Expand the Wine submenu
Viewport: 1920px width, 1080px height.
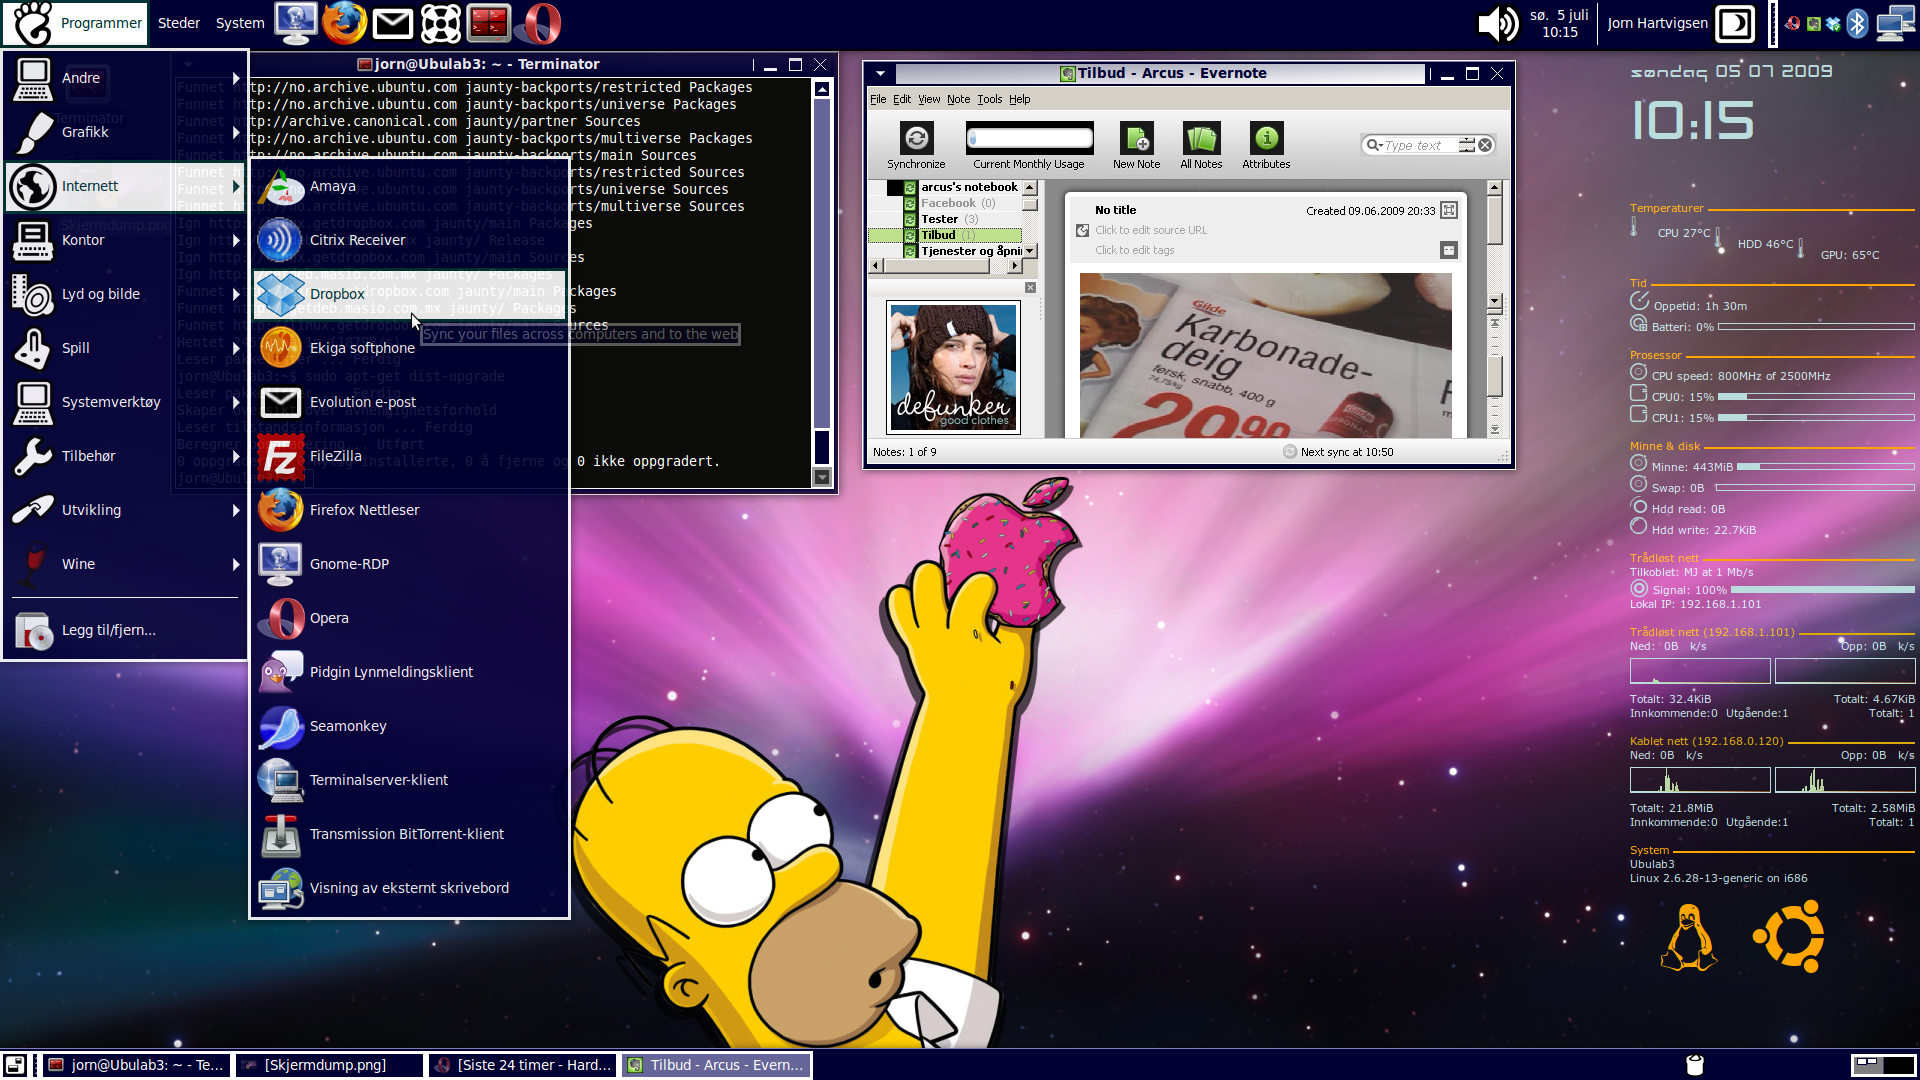click(125, 564)
